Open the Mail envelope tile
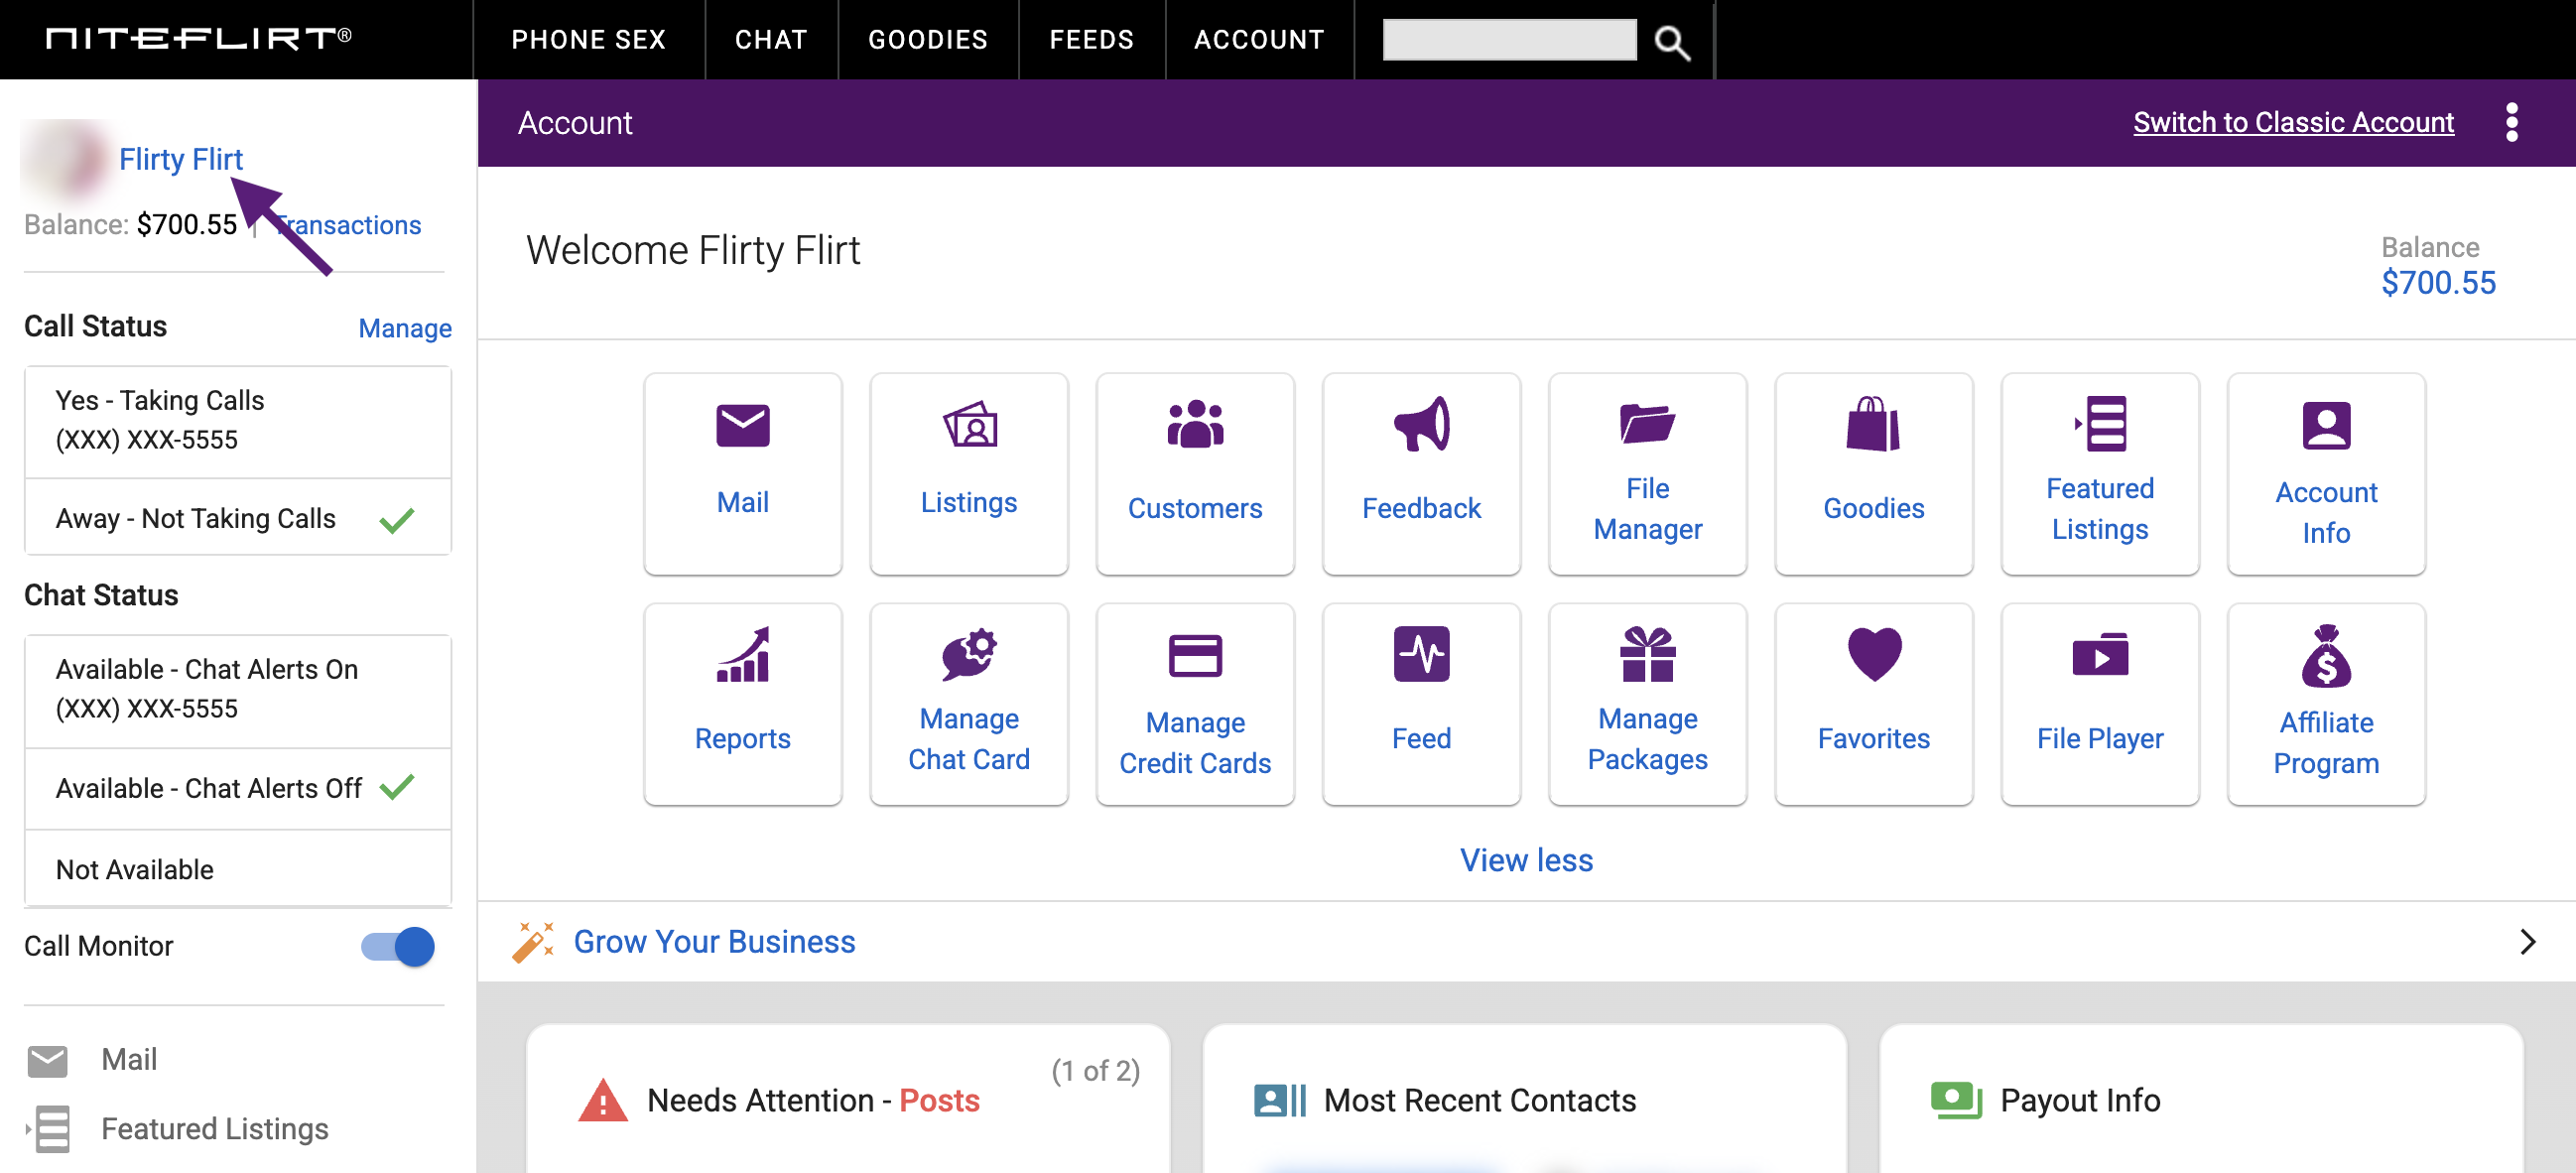Image resolution: width=2576 pixels, height=1173 pixels. pyautogui.click(x=743, y=474)
